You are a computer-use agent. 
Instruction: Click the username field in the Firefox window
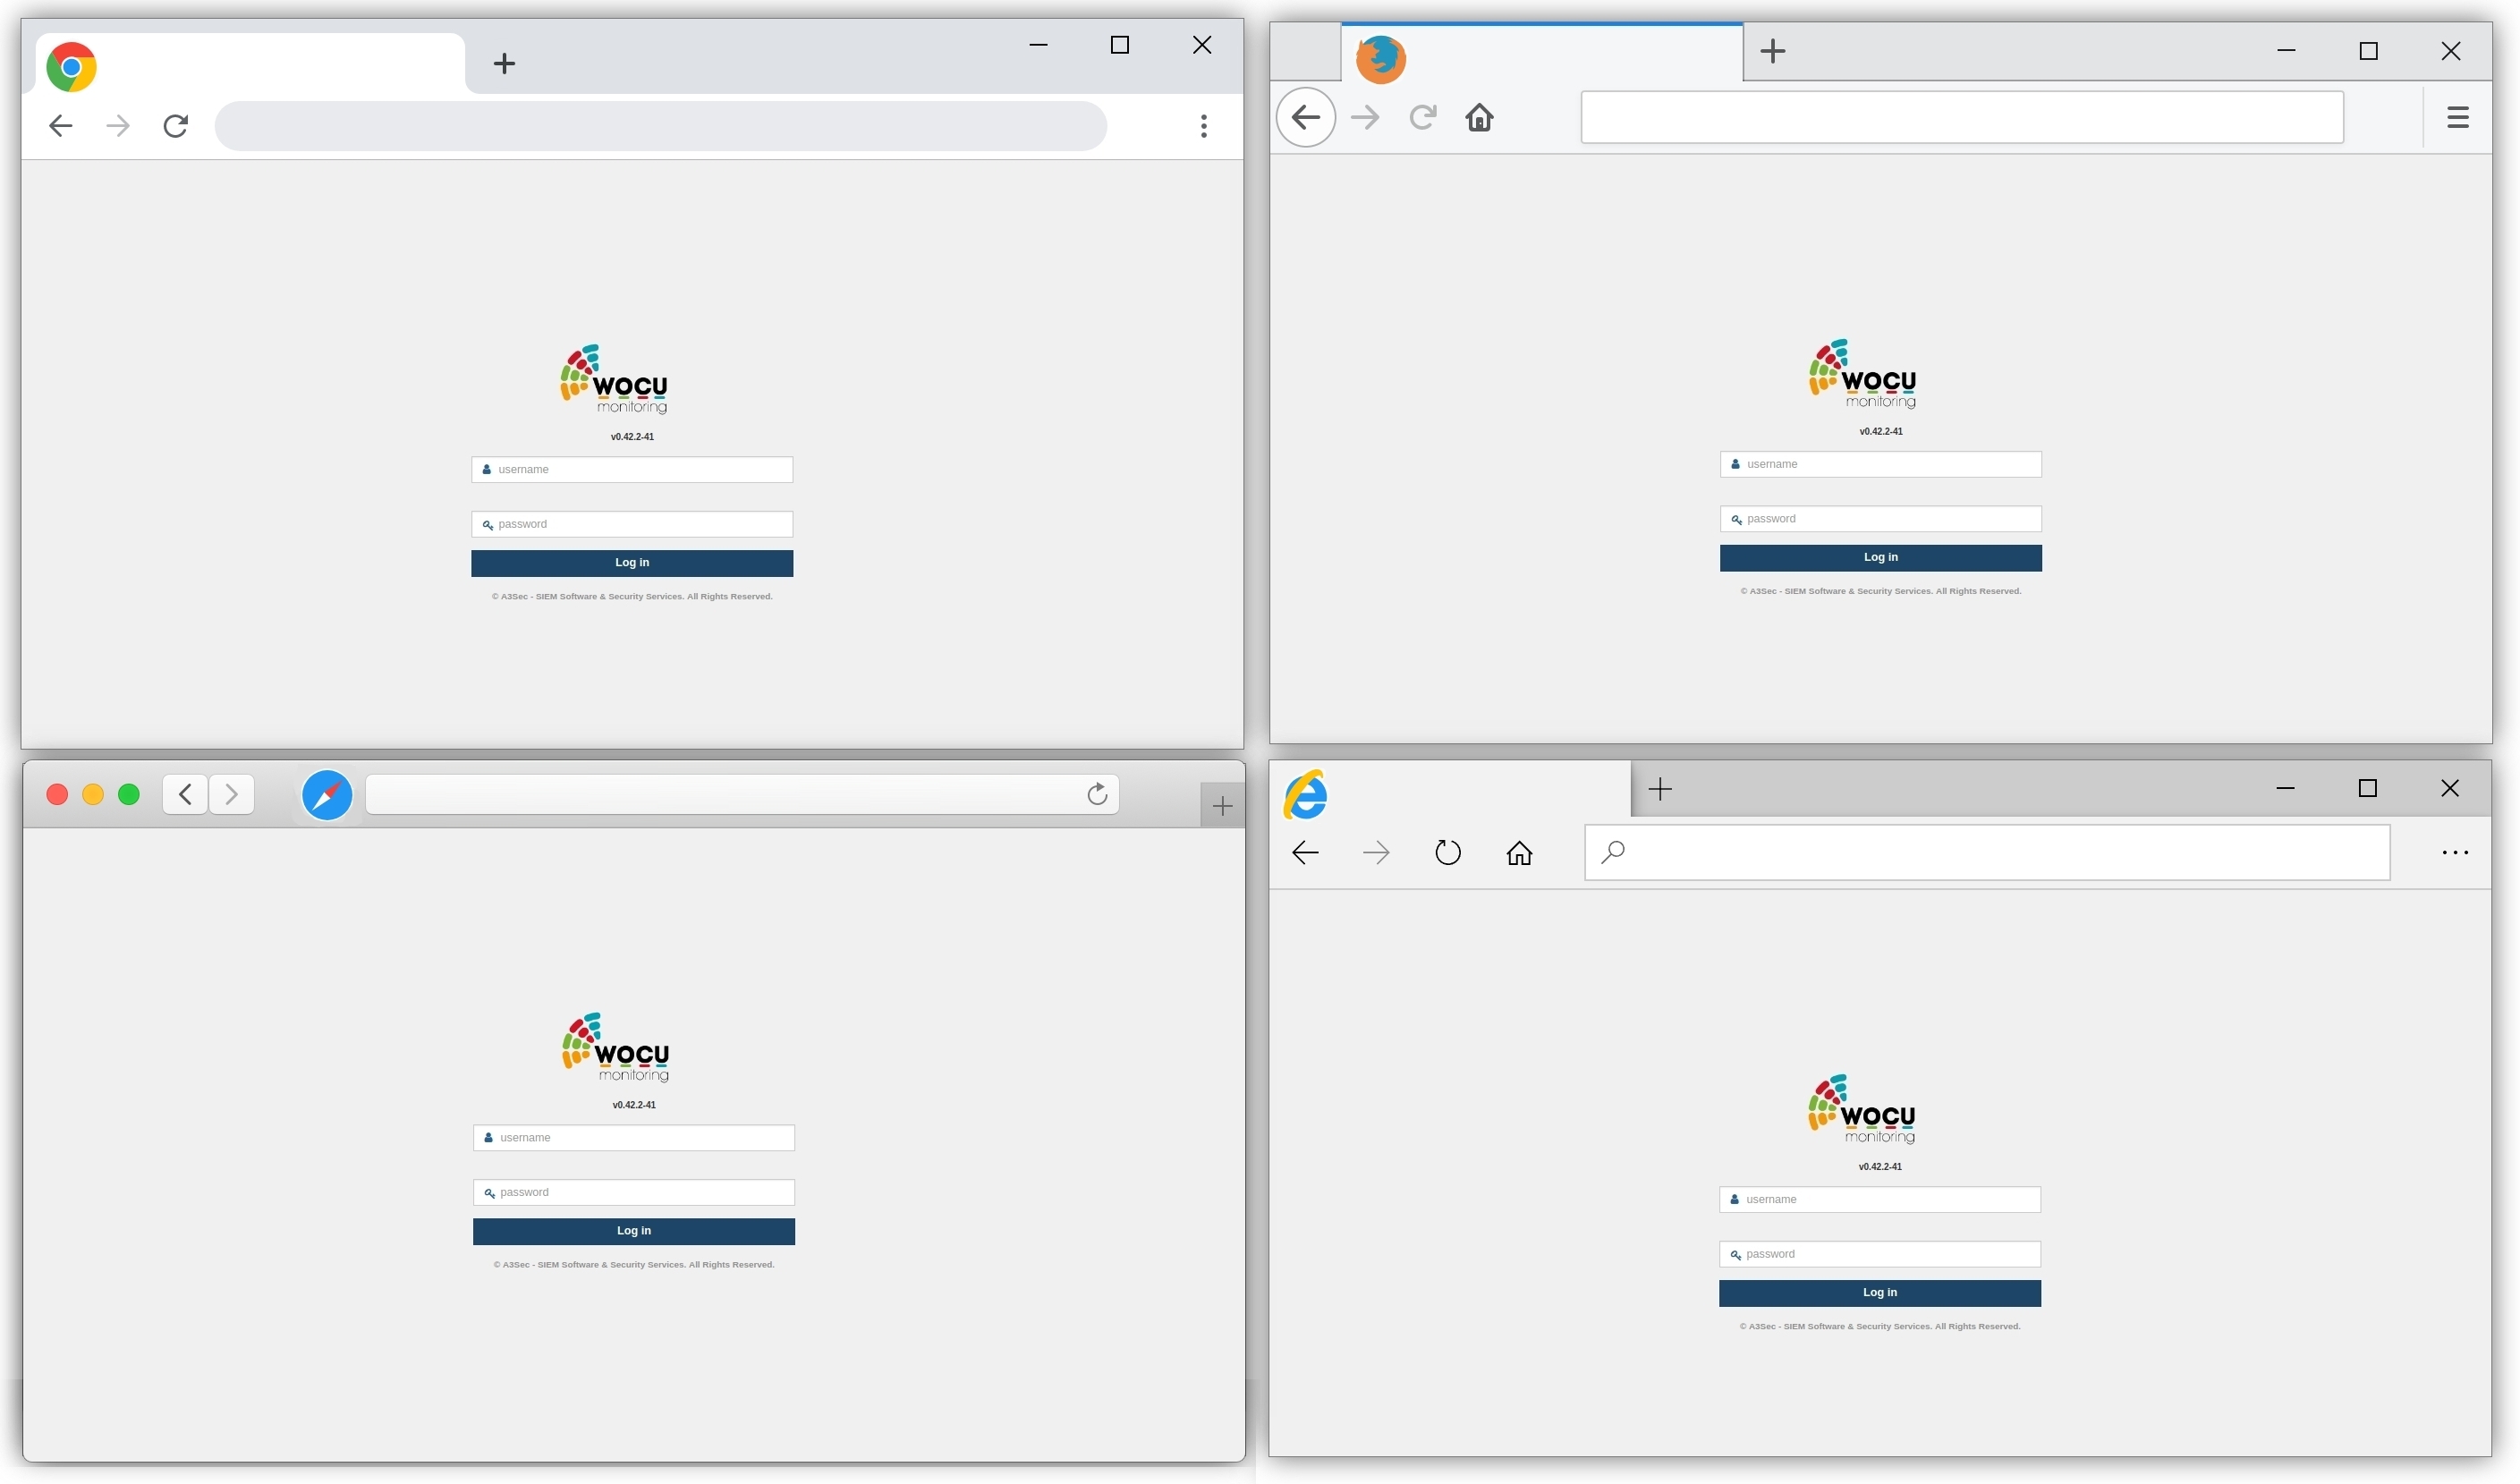(1881, 465)
